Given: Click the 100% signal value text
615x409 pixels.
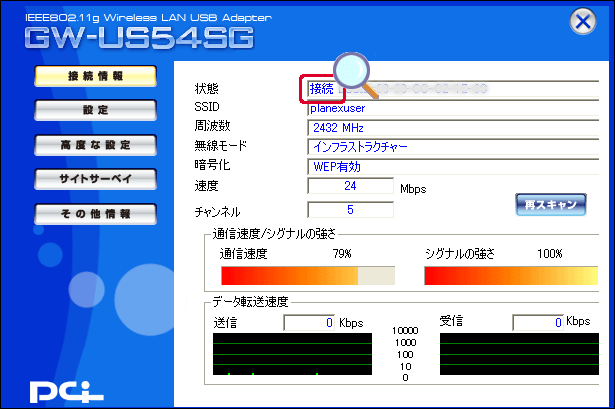Looking at the screenshot, I should click(549, 254).
